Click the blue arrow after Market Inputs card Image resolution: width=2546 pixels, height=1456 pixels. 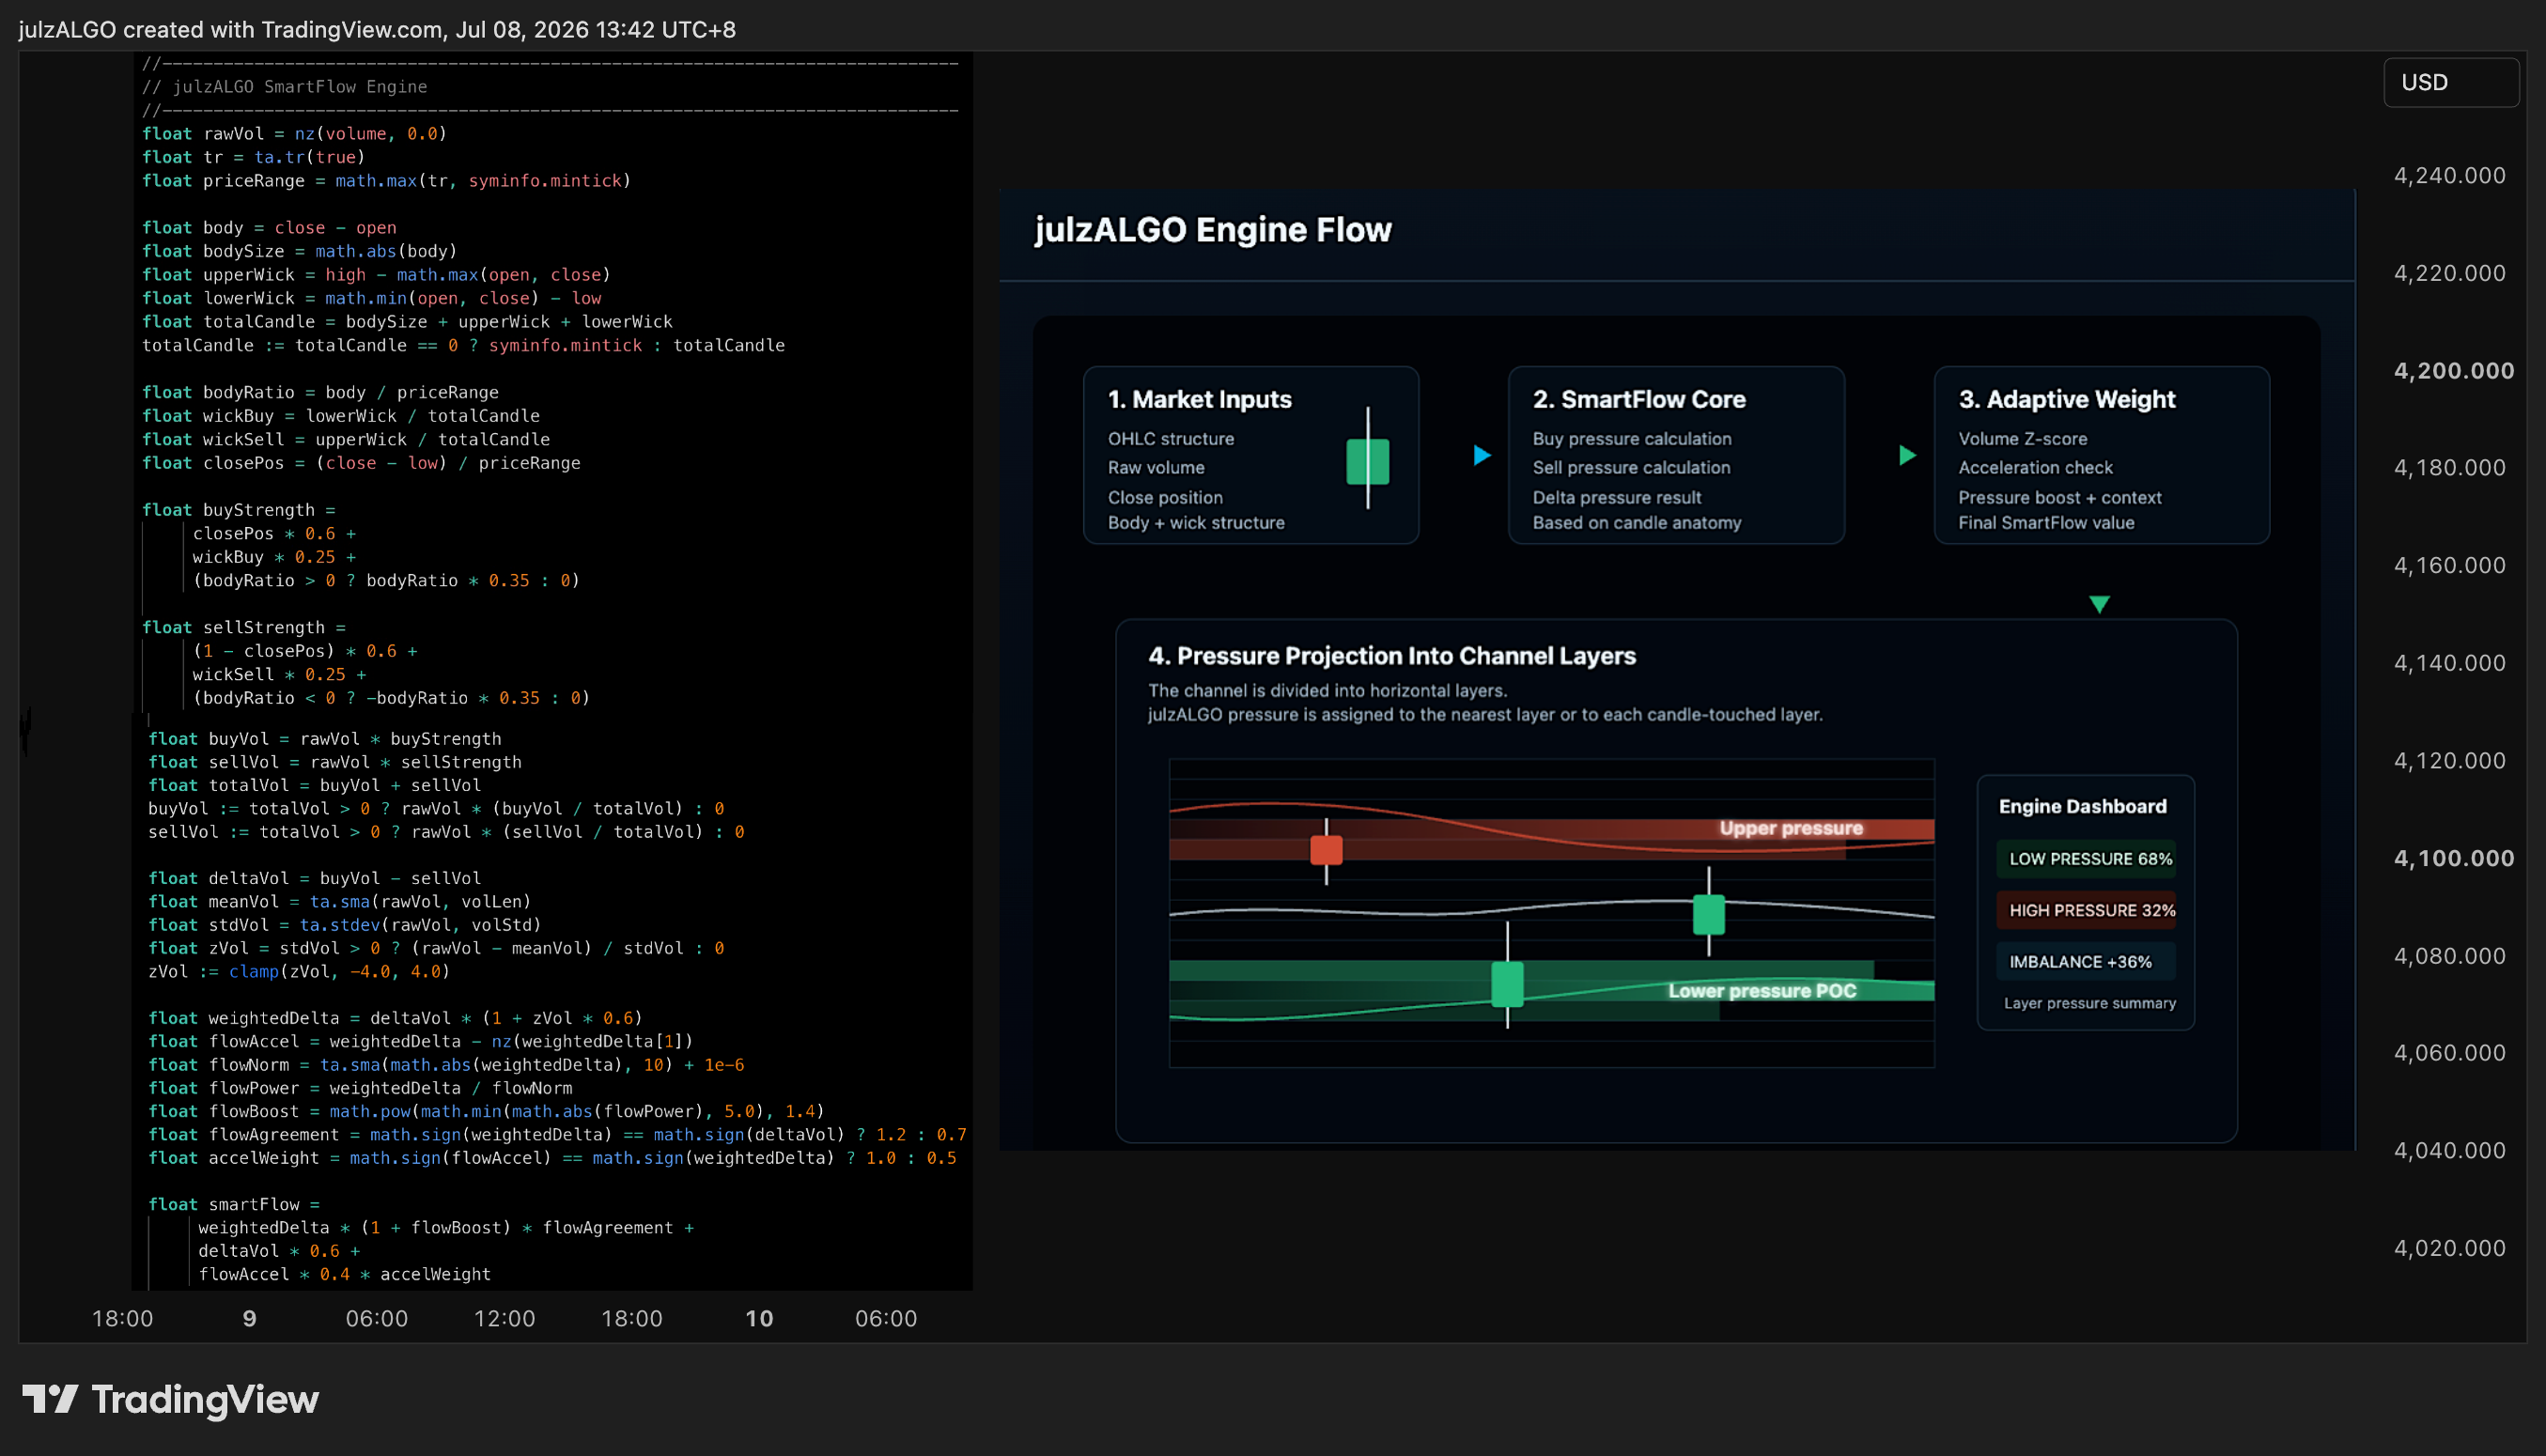[x=1482, y=456]
